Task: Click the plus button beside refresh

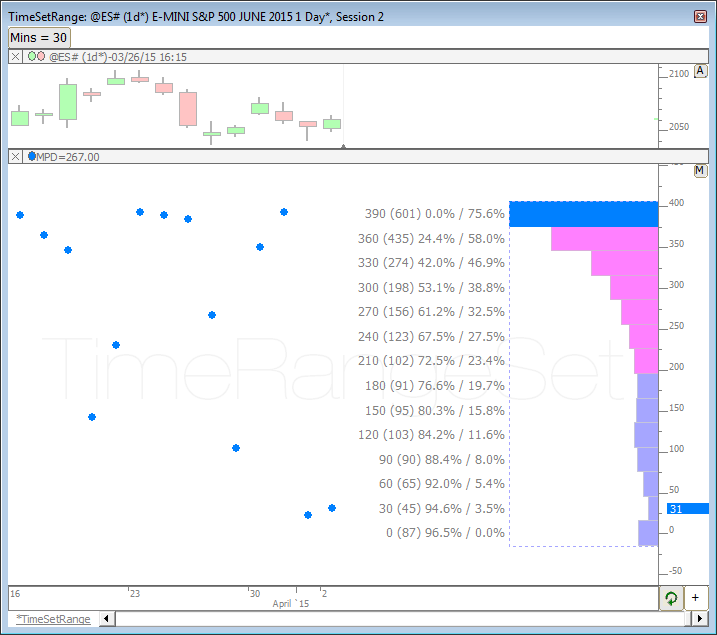Action: [696, 597]
